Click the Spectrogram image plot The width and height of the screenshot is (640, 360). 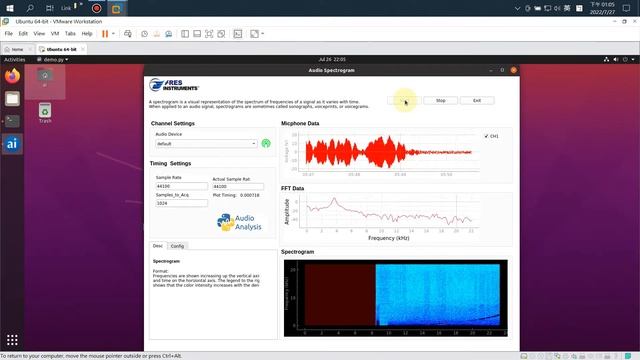coord(396,298)
